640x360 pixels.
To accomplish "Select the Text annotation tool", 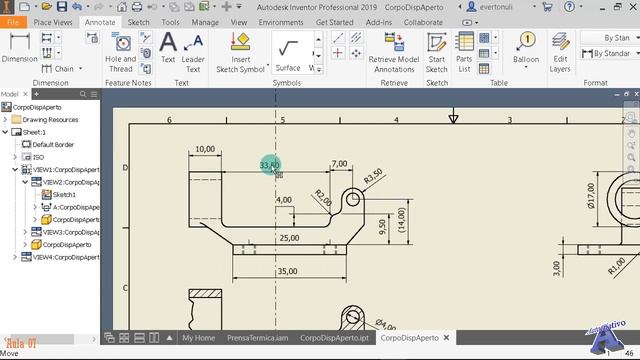I will pyautogui.click(x=168, y=48).
